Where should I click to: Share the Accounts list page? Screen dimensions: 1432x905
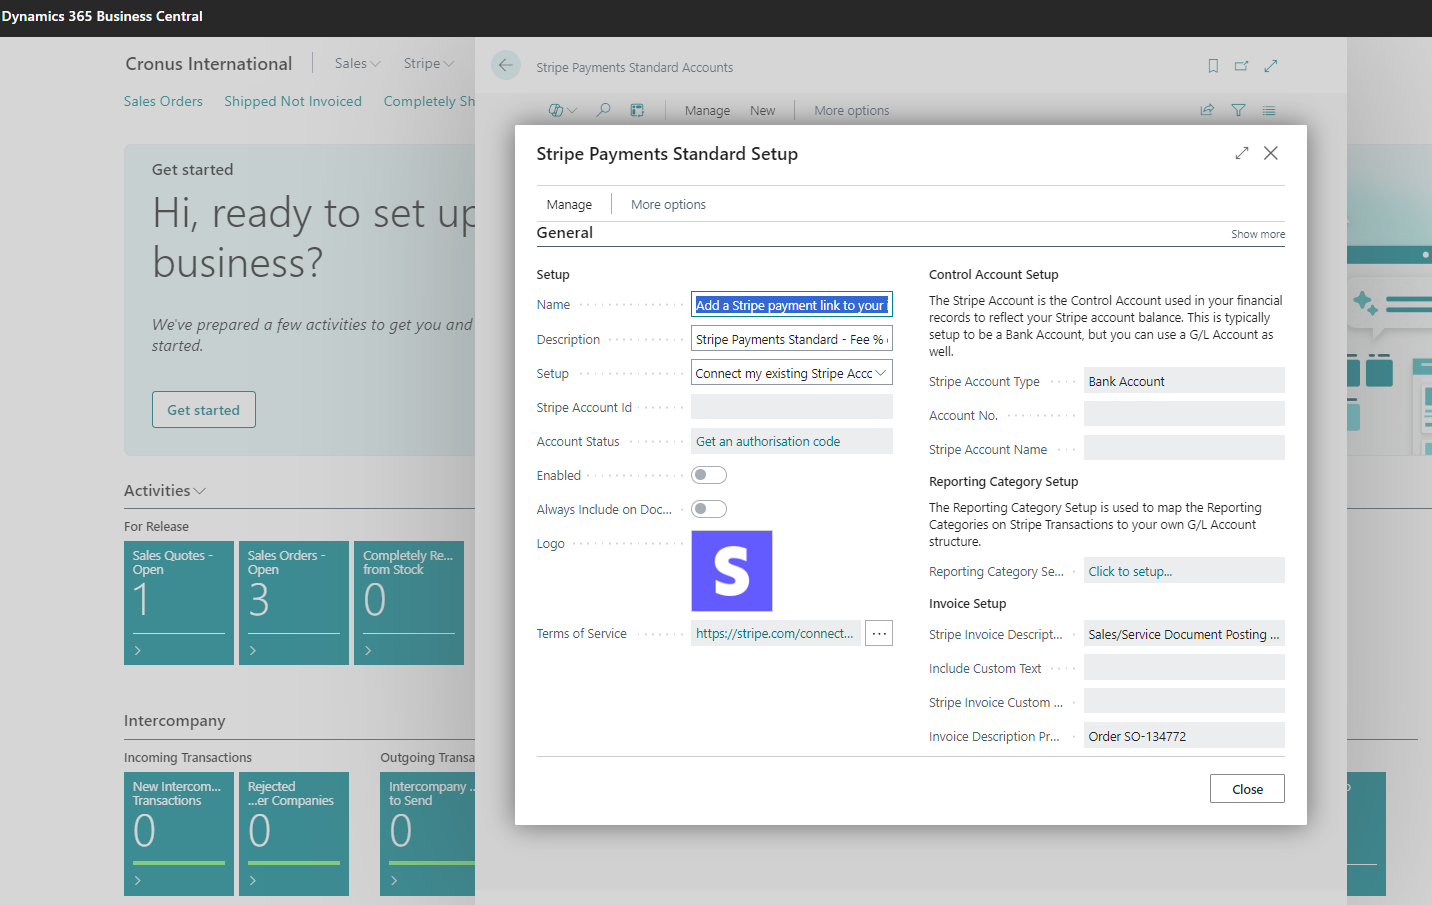click(1207, 110)
